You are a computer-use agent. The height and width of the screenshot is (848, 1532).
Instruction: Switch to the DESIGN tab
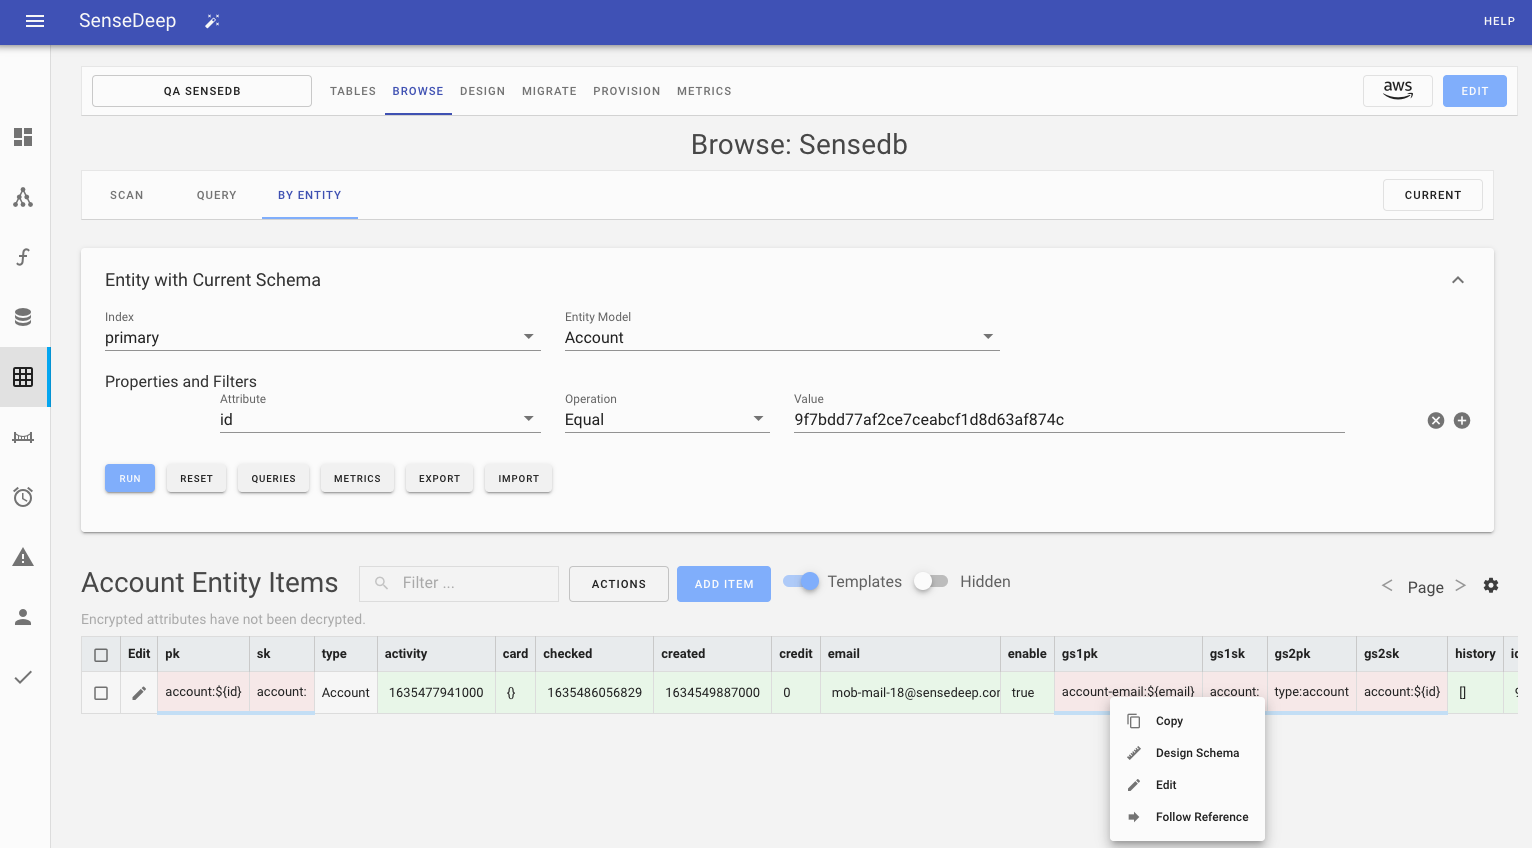[482, 91]
